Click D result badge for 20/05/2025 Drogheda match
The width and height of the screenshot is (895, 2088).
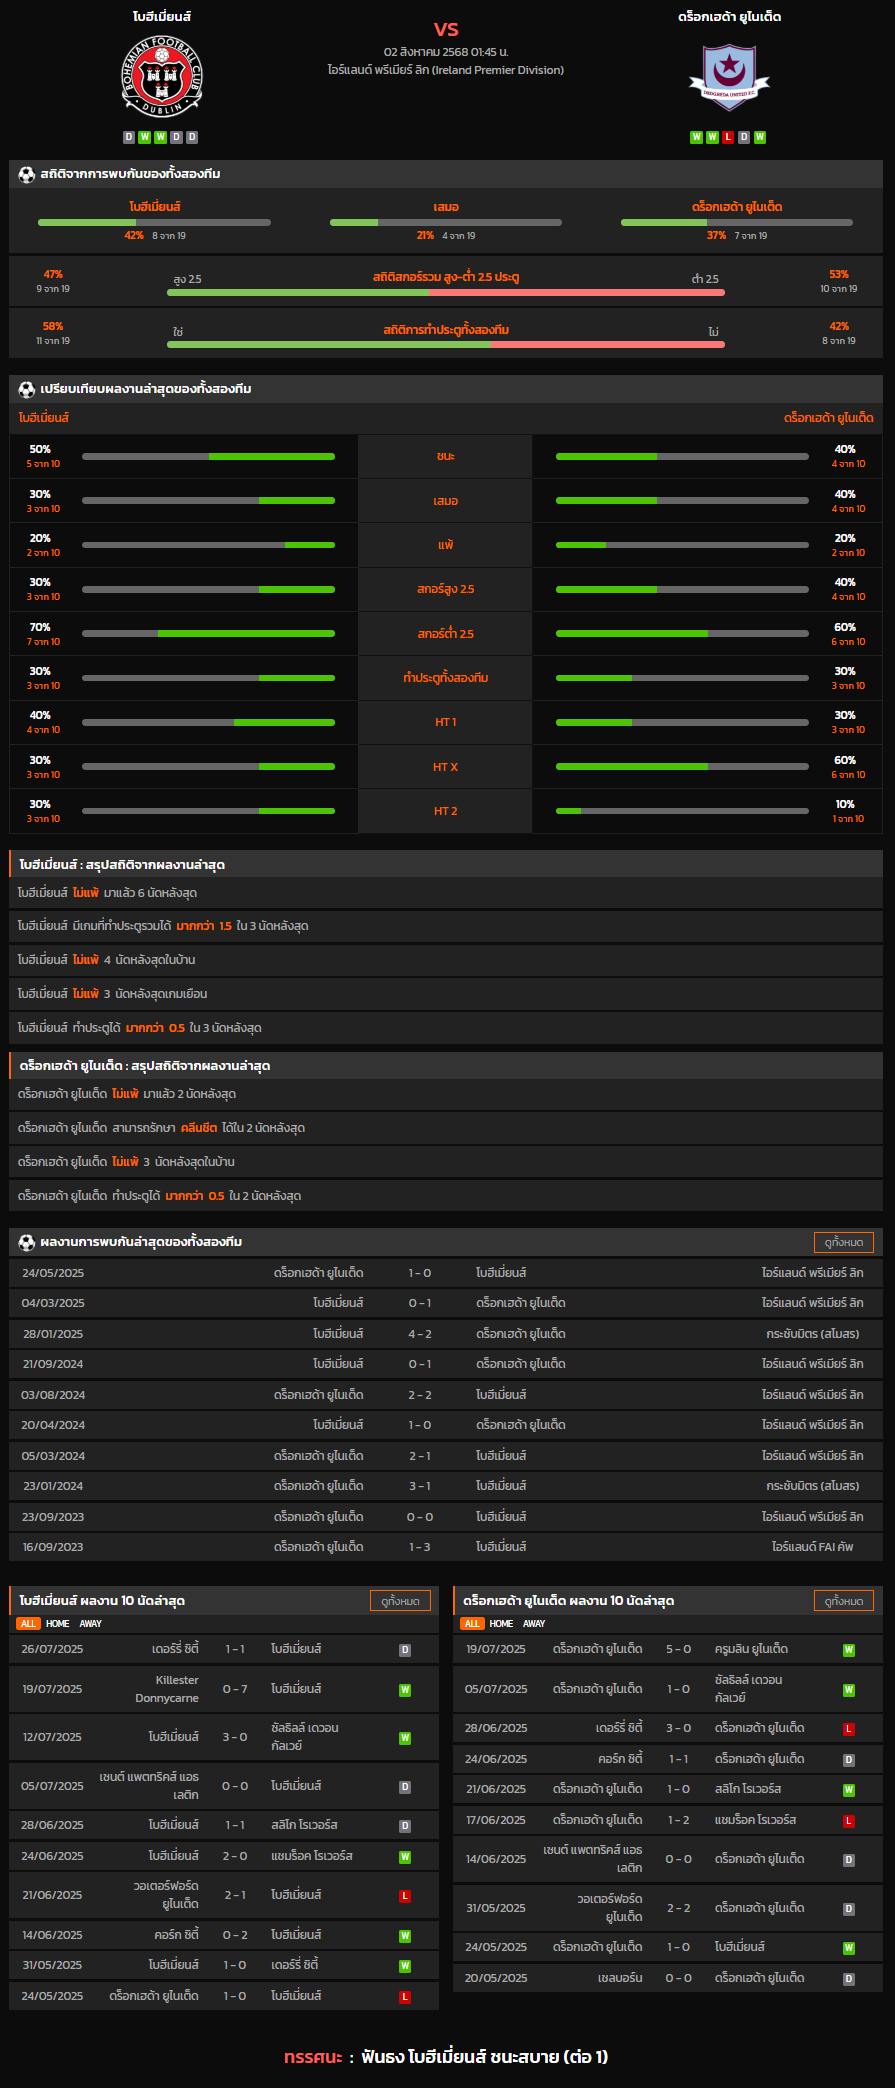(849, 1979)
